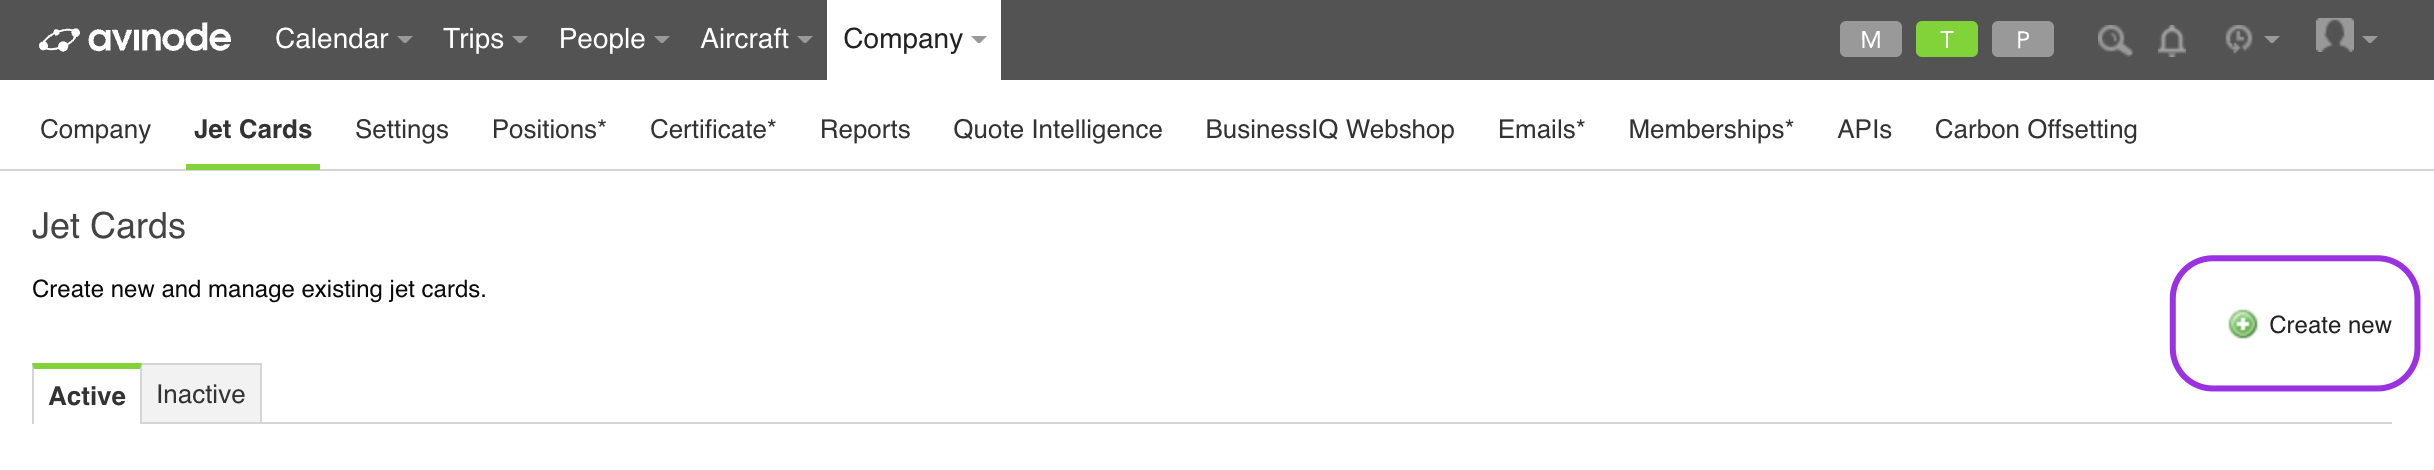The width and height of the screenshot is (2434, 470).
Task: Toggle the P mode badge
Action: (2023, 39)
